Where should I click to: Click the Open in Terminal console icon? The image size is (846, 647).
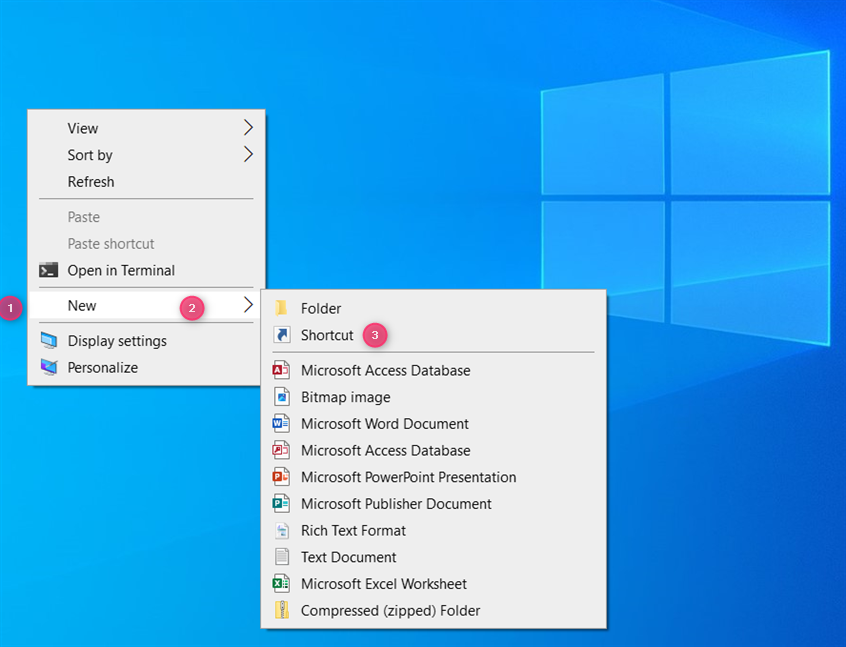(48, 270)
